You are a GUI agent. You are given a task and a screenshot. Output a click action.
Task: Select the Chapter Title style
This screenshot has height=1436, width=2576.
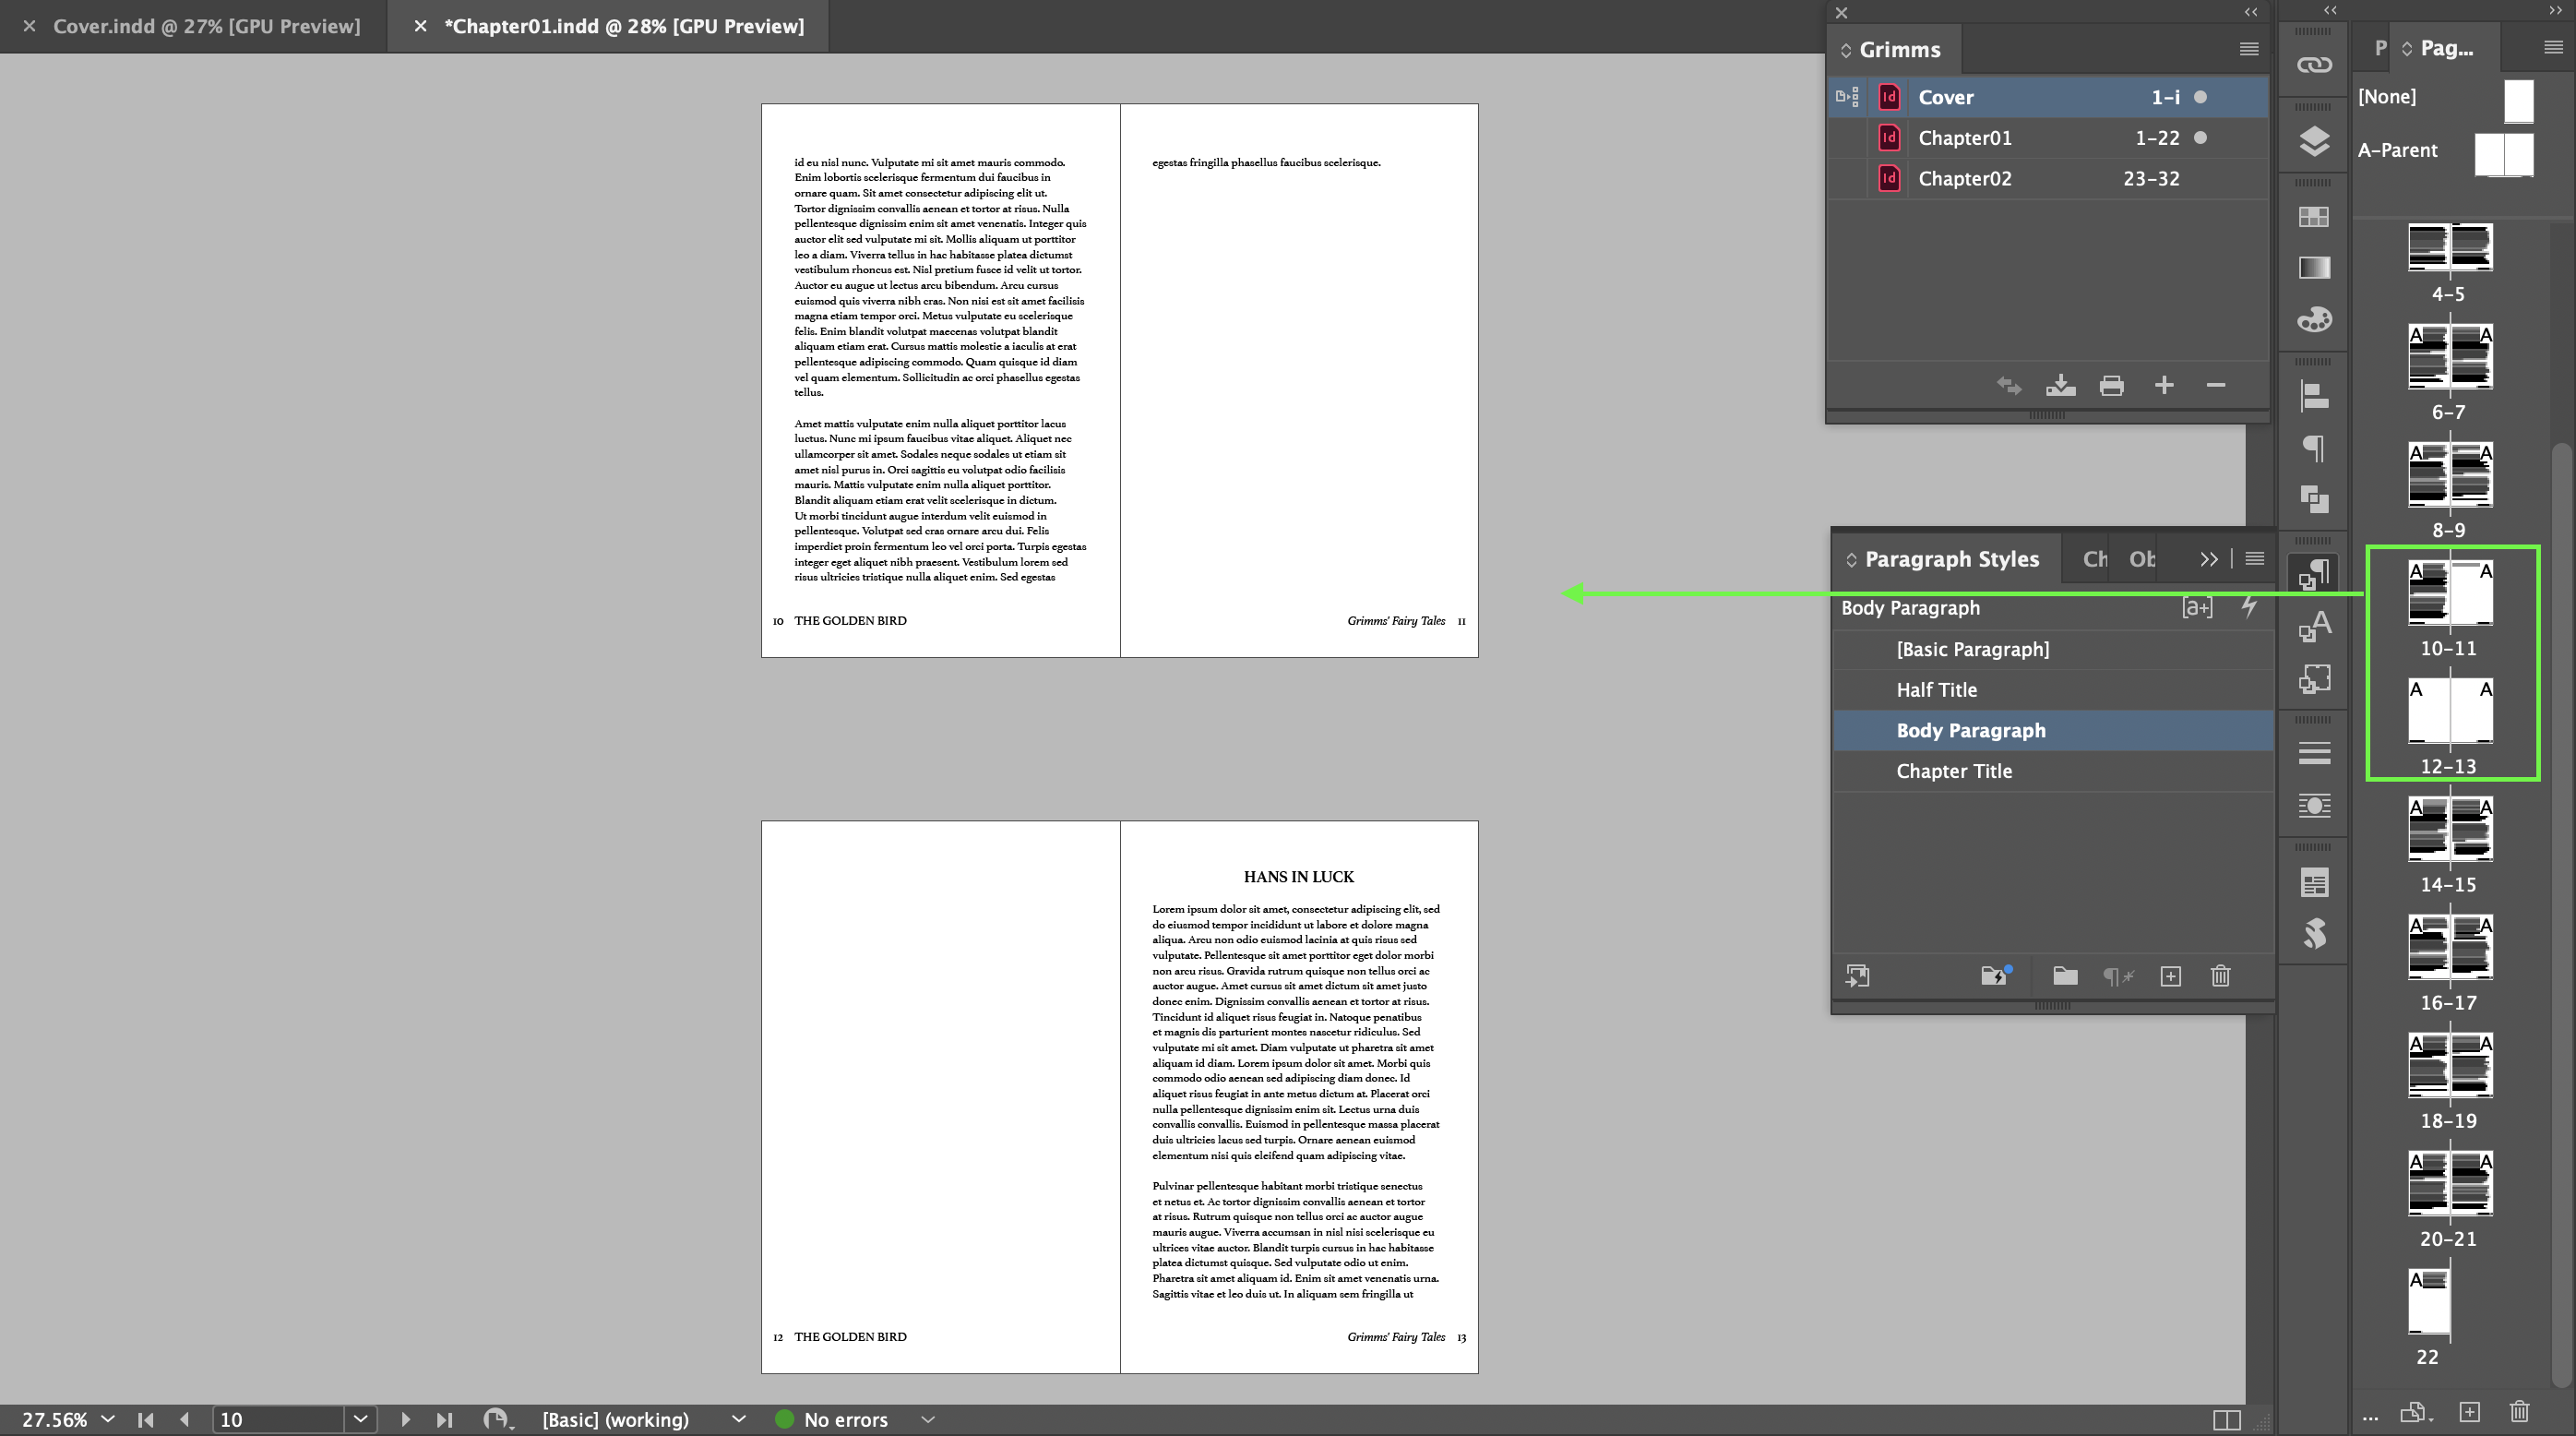pyautogui.click(x=1954, y=770)
